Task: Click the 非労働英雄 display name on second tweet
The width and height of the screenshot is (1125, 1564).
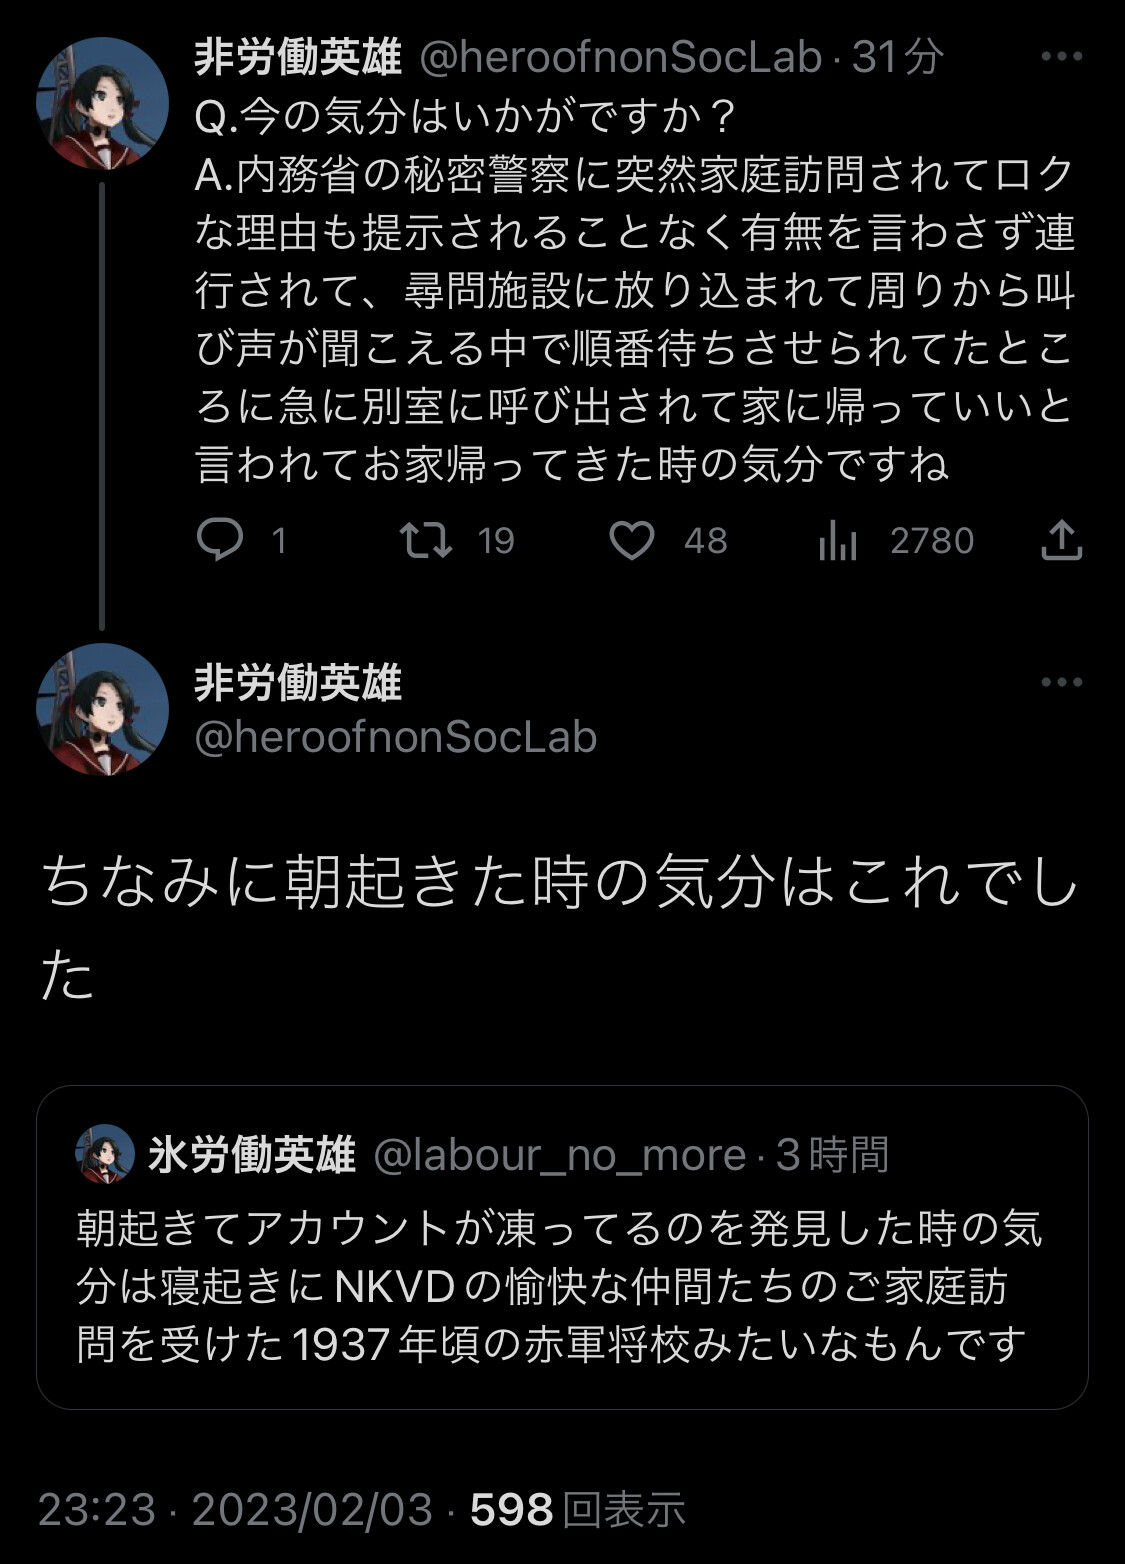Action: point(298,683)
